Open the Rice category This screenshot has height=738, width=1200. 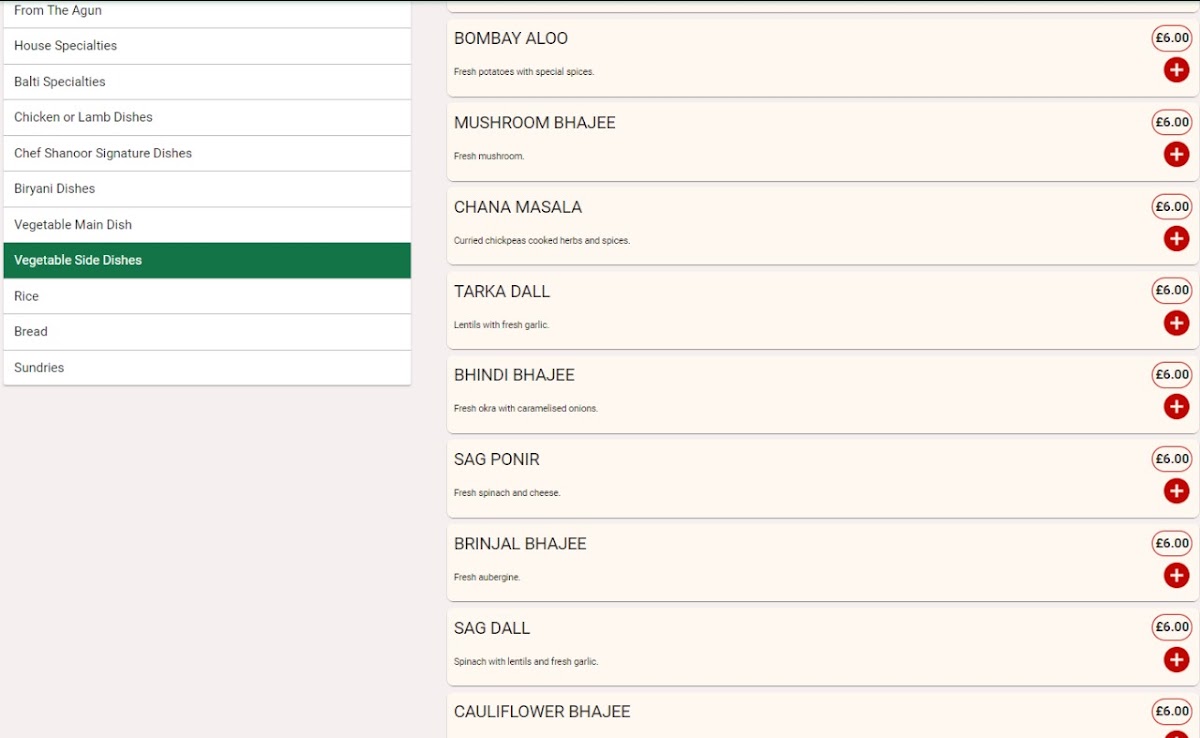coord(207,296)
